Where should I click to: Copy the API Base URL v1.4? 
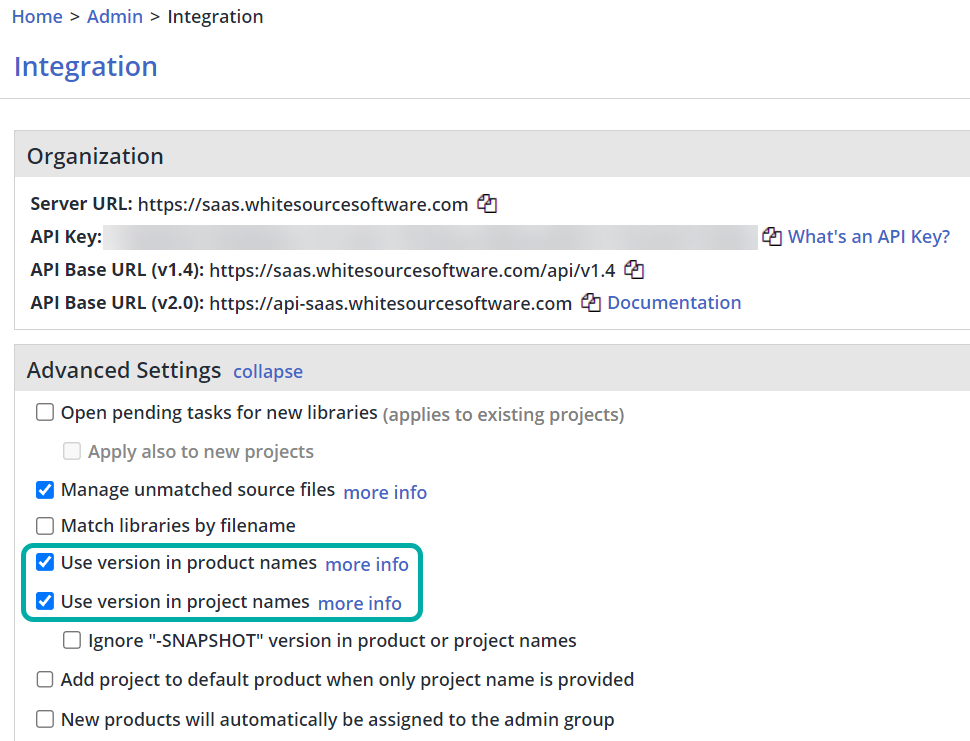(x=634, y=270)
